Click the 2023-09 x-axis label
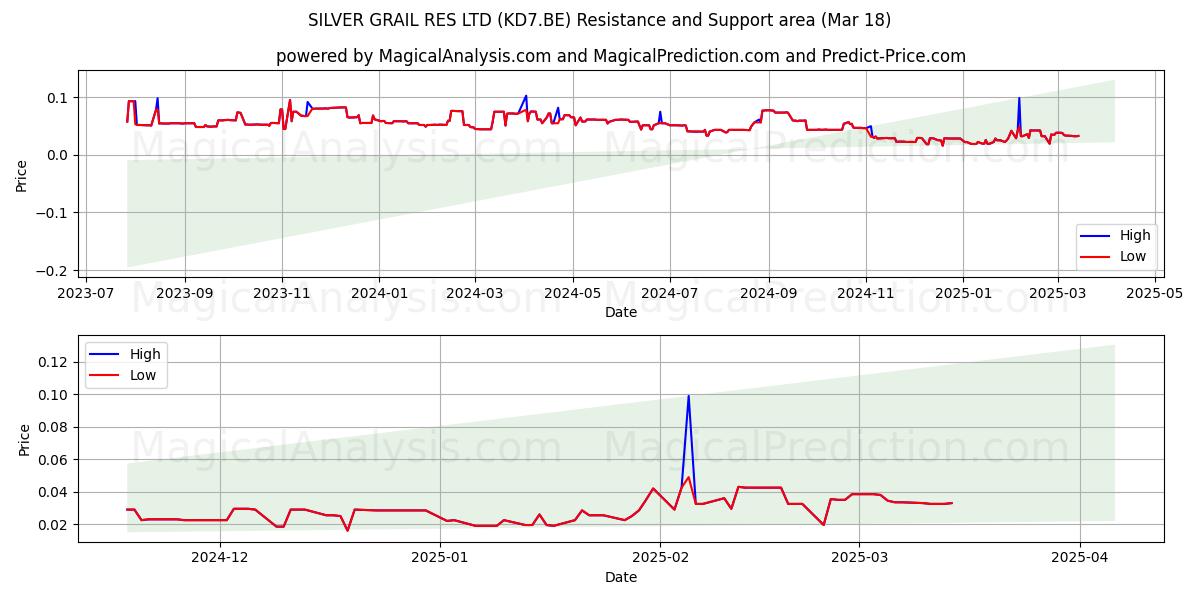Viewport: 1200px width, 600px height. coord(184,294)
